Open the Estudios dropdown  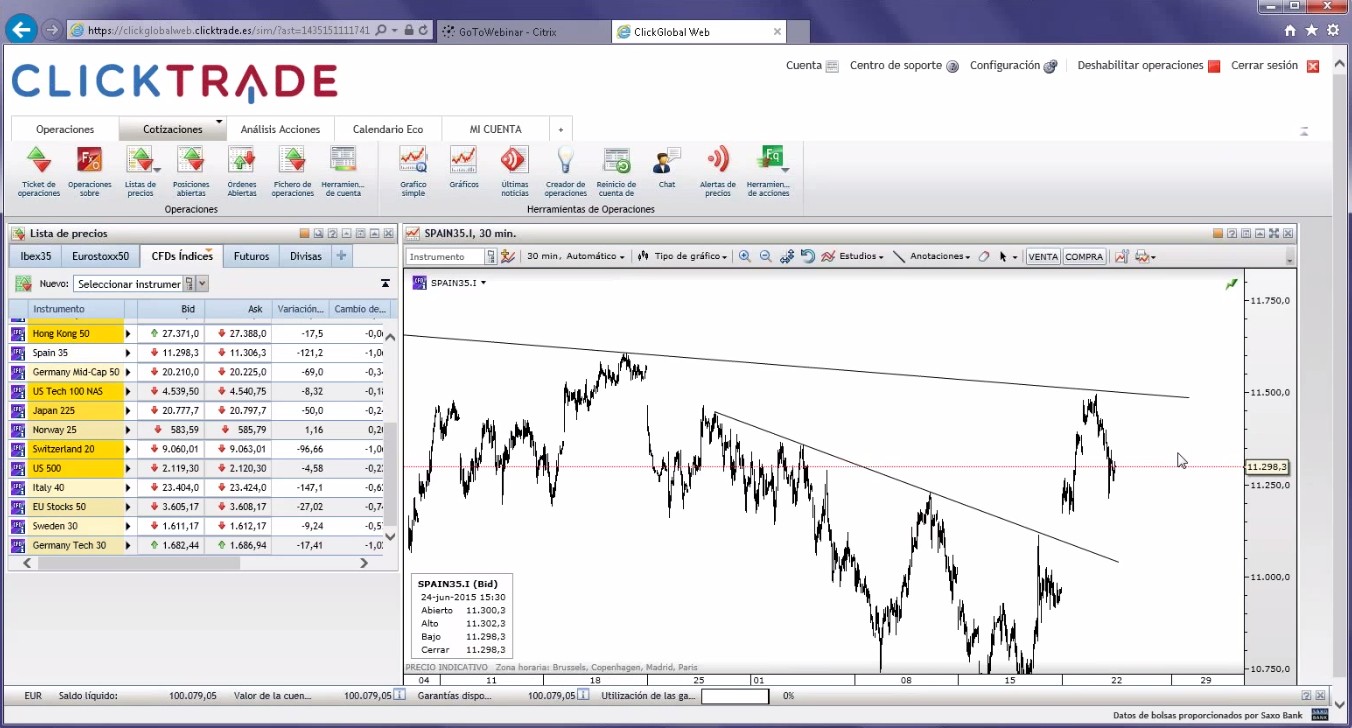pyautogui.click(x=853, y=257)
